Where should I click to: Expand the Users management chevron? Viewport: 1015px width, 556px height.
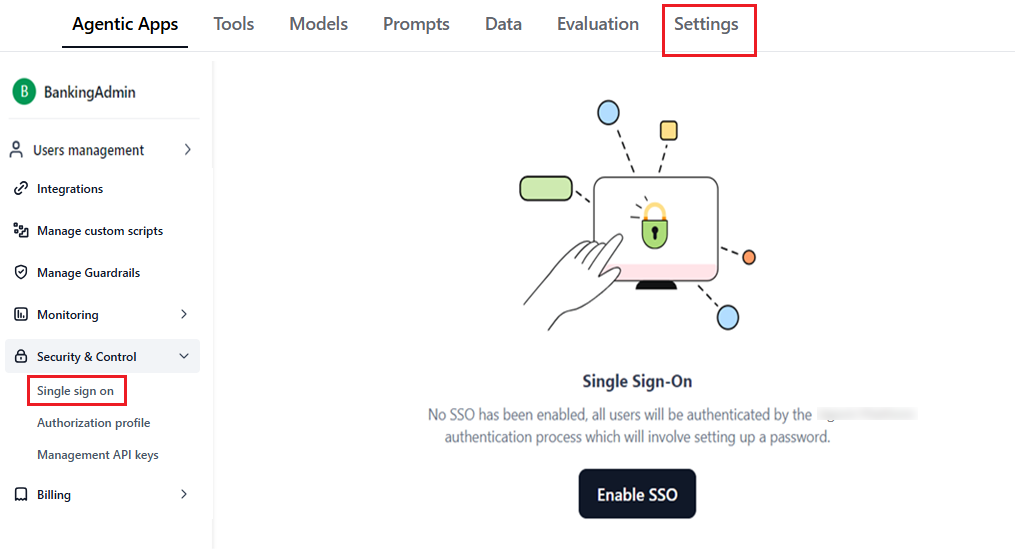tap(188, 150)
